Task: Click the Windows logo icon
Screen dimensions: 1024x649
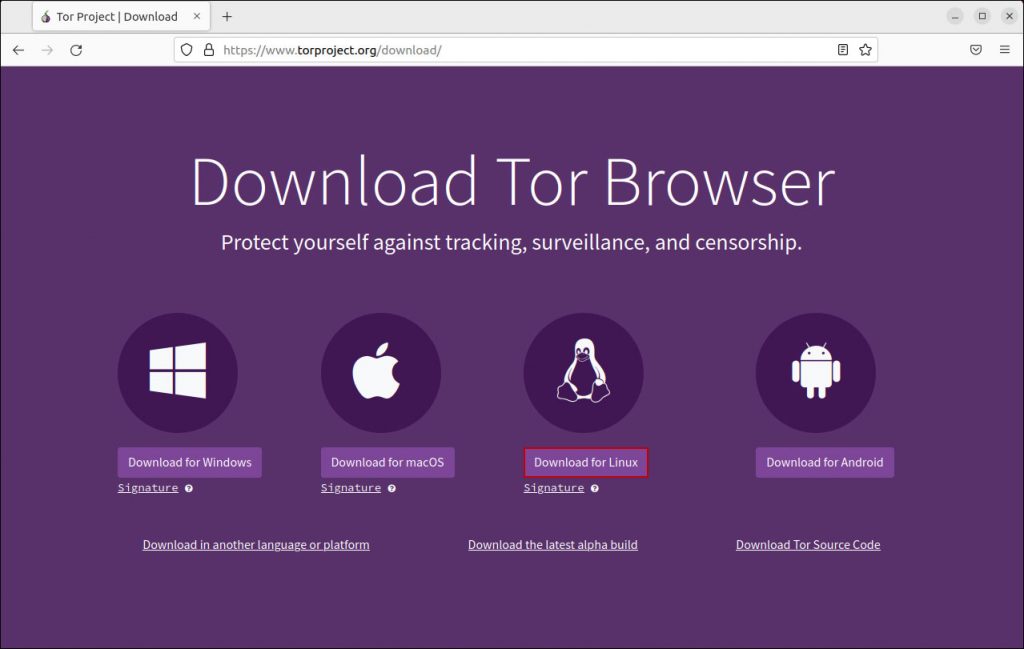Action: pyautogui.click(x=178, y=371)
